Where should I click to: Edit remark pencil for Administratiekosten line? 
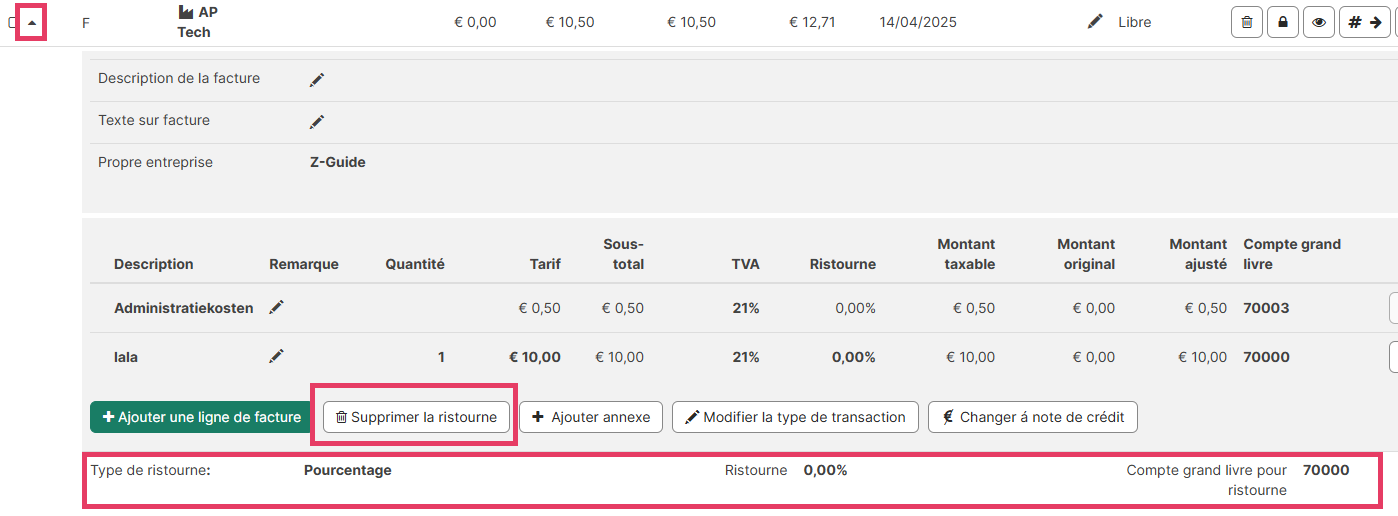pos(277,308)
